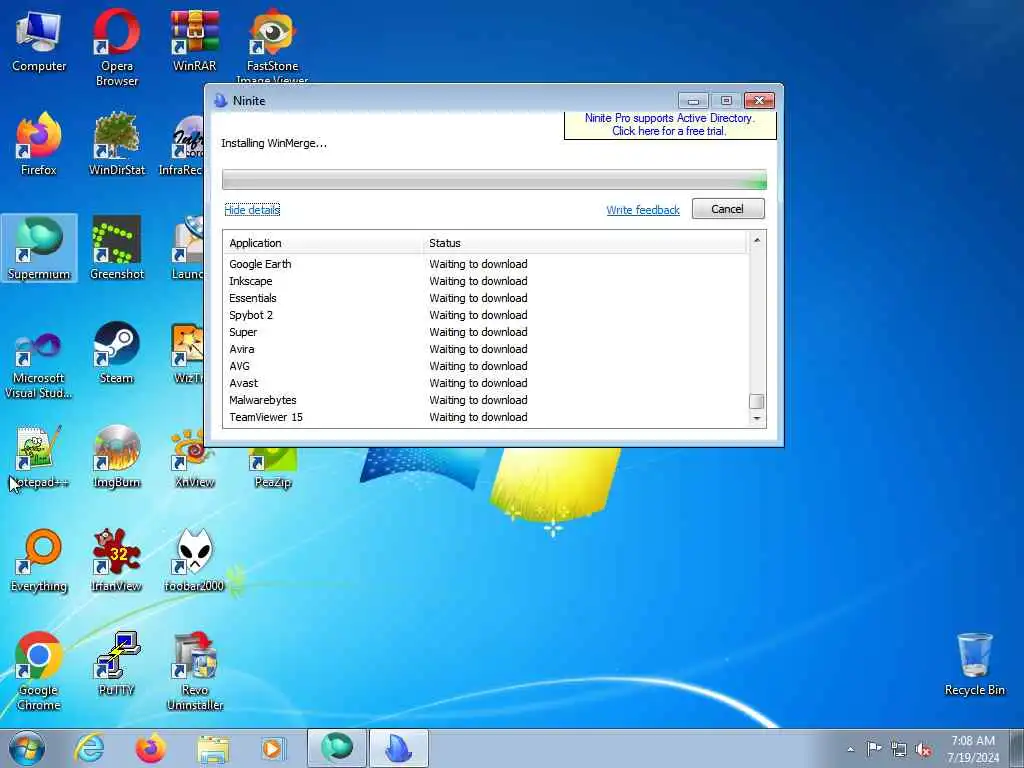Maximize the Ninite window
1024x768 pixels.
pyautogui.click(x=726, y=101)
